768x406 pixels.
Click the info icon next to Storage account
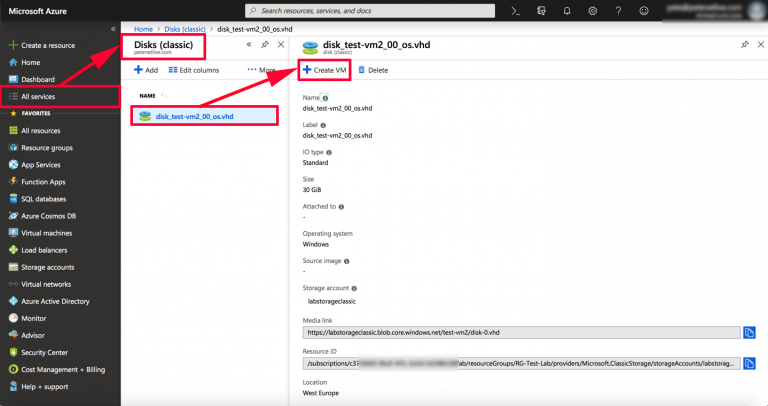click(354, 288)
